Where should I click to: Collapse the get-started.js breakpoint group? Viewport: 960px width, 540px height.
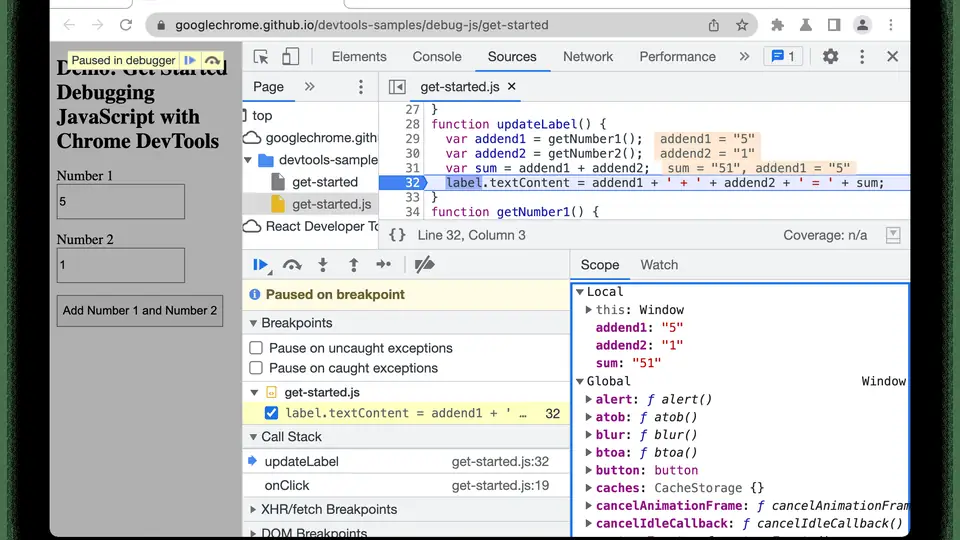pos(253,392)
